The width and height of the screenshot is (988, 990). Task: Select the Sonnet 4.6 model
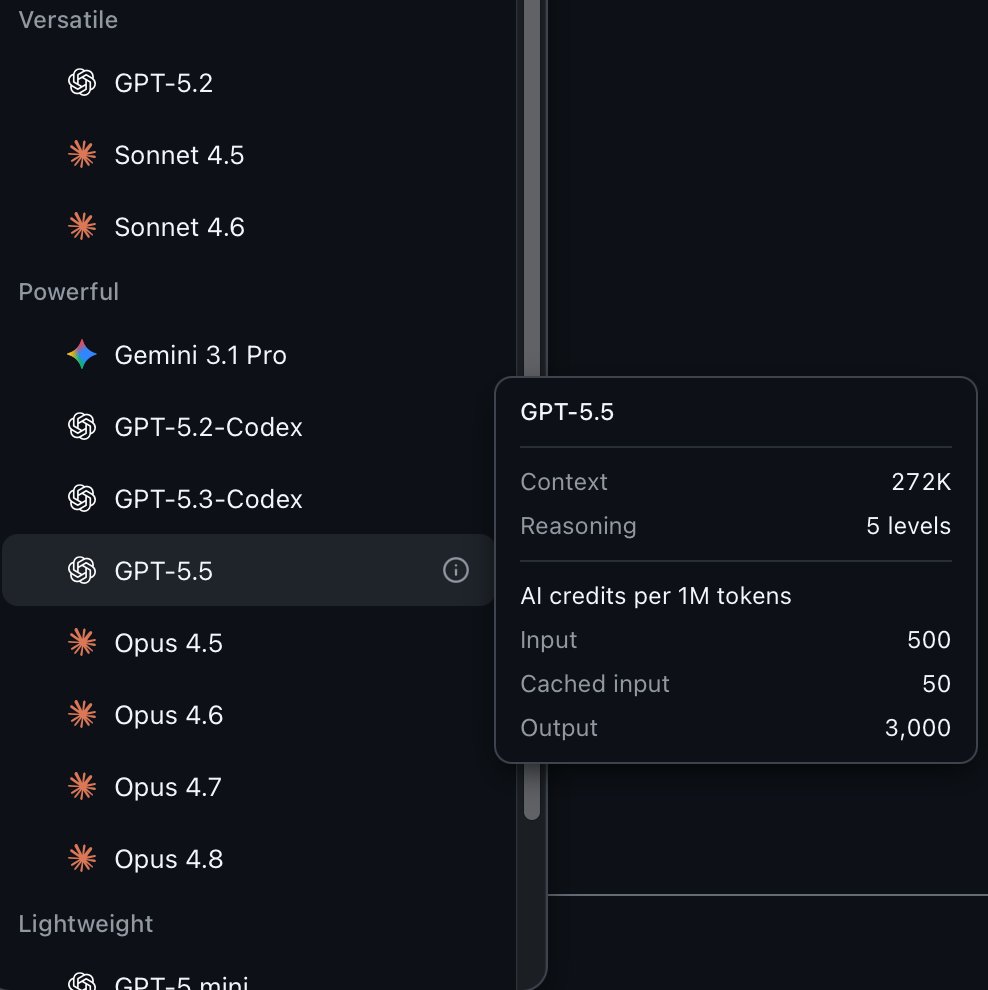pyautogui.click(x=248, y=227)
